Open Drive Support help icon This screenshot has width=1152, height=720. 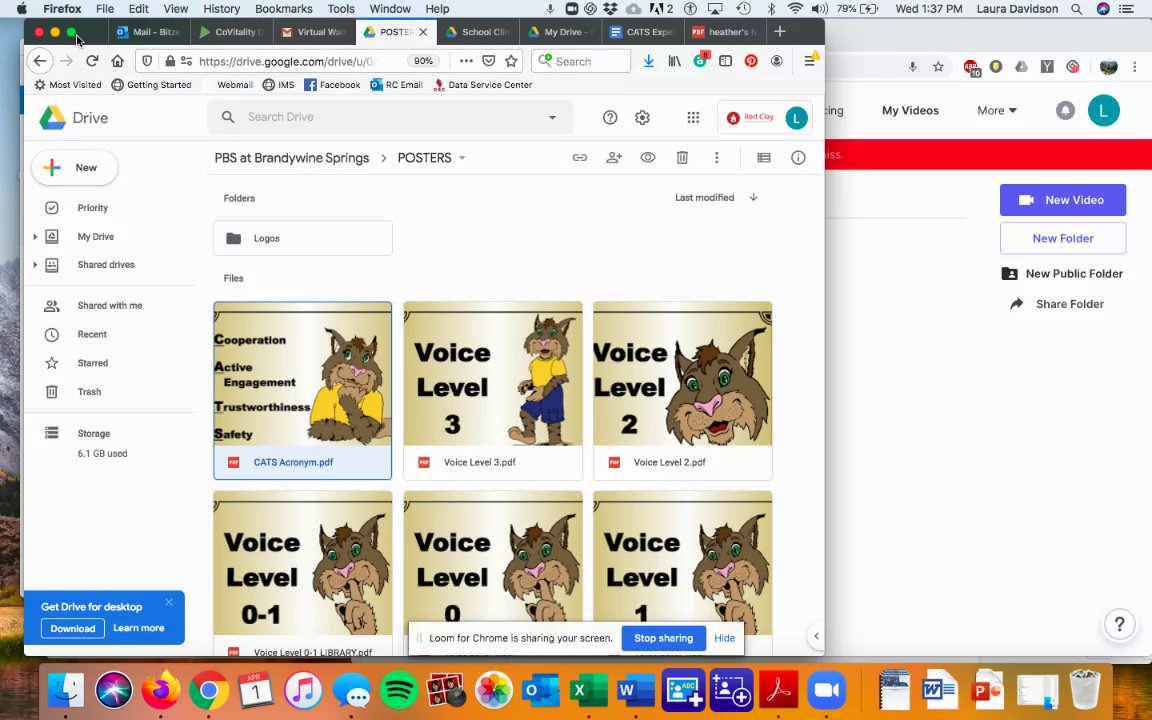(610, 118)
